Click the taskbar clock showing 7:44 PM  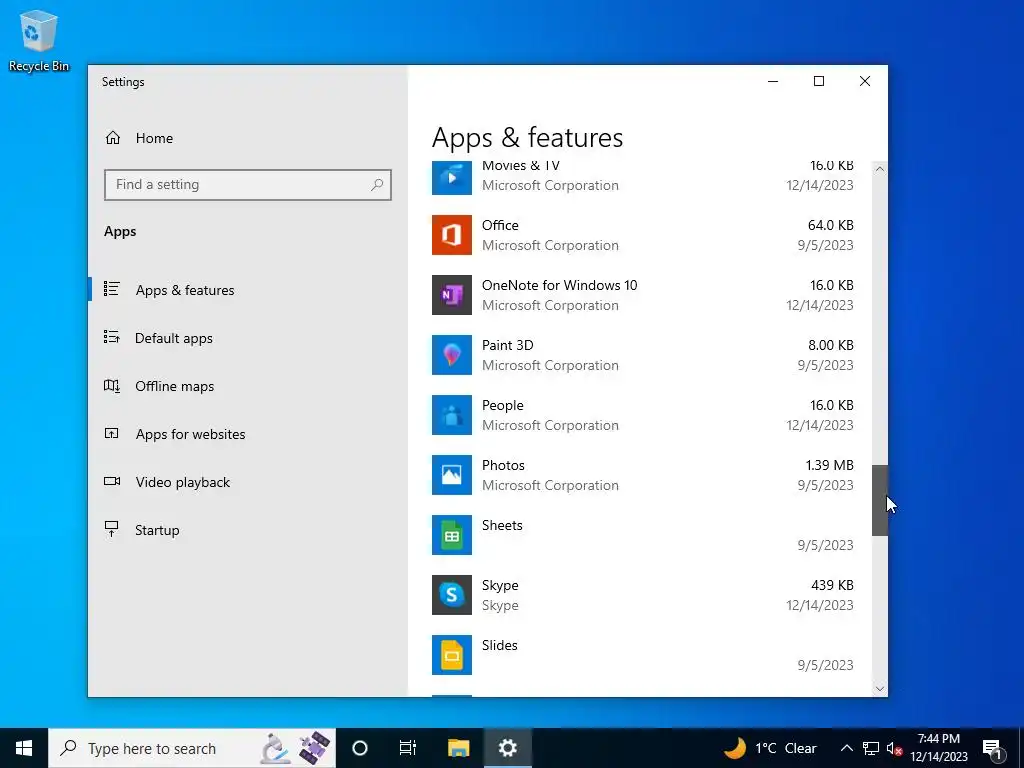[x=938, y=748]
